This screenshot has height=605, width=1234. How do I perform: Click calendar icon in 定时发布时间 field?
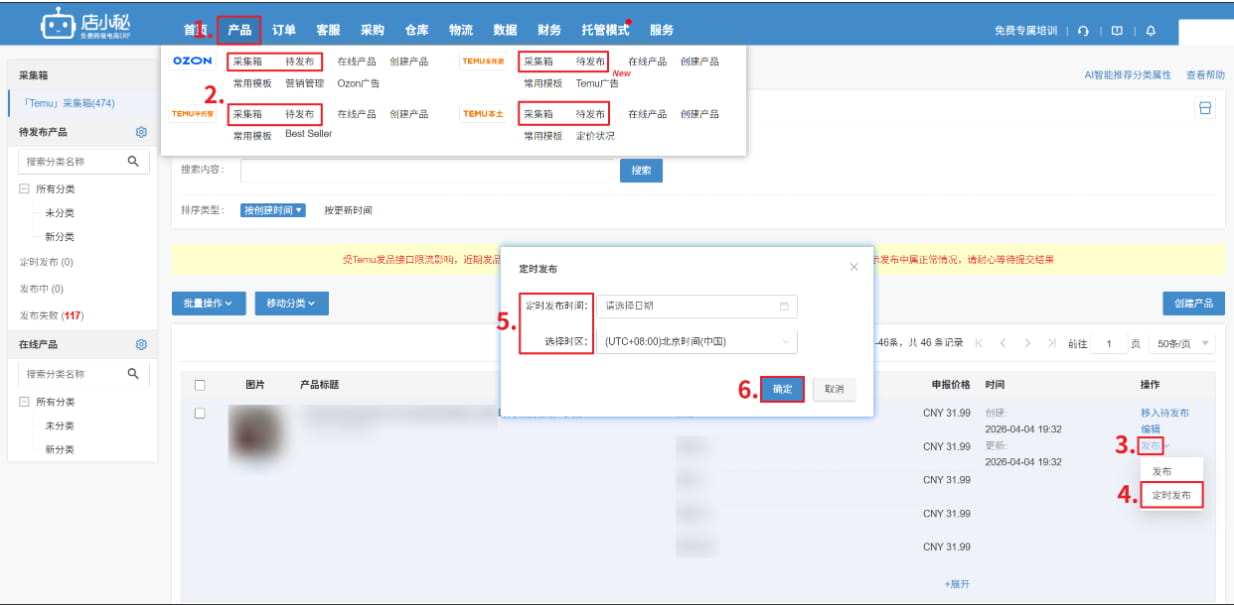click(784, 306)
